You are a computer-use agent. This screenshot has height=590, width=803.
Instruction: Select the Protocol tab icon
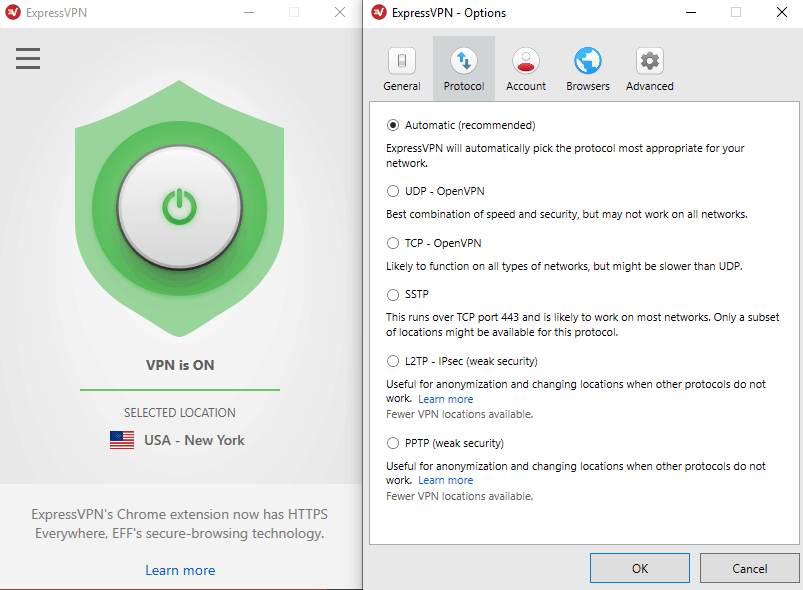(463, 61)
